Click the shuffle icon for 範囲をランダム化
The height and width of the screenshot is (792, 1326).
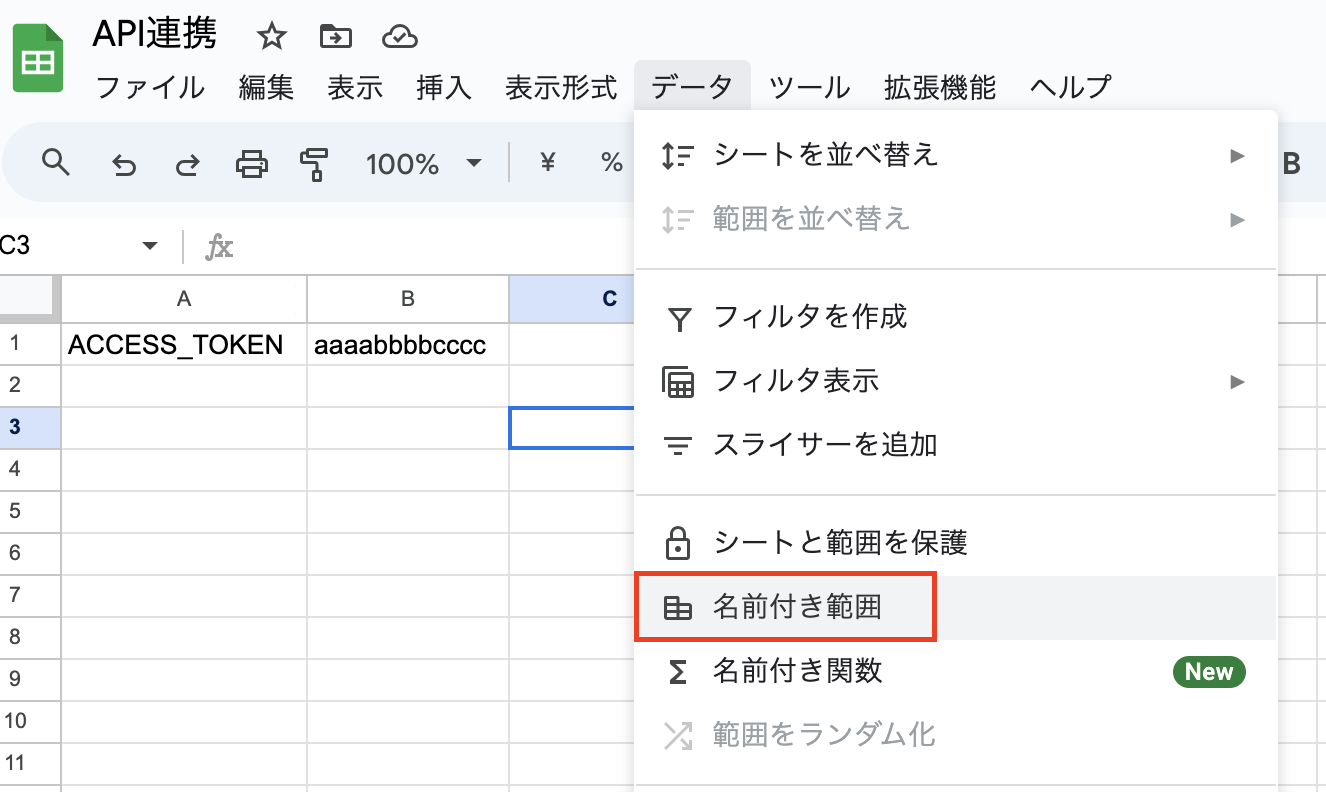pyautogui.click(x=678, y=736)
